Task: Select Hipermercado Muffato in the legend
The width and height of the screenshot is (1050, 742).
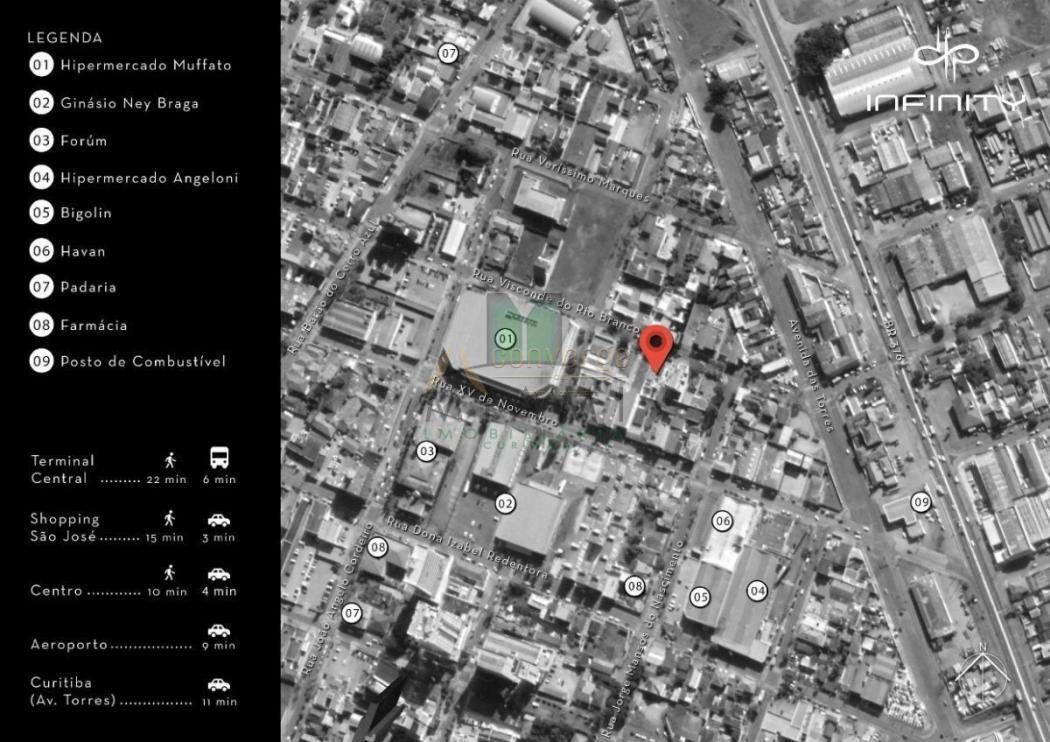Action: (145, 65)
